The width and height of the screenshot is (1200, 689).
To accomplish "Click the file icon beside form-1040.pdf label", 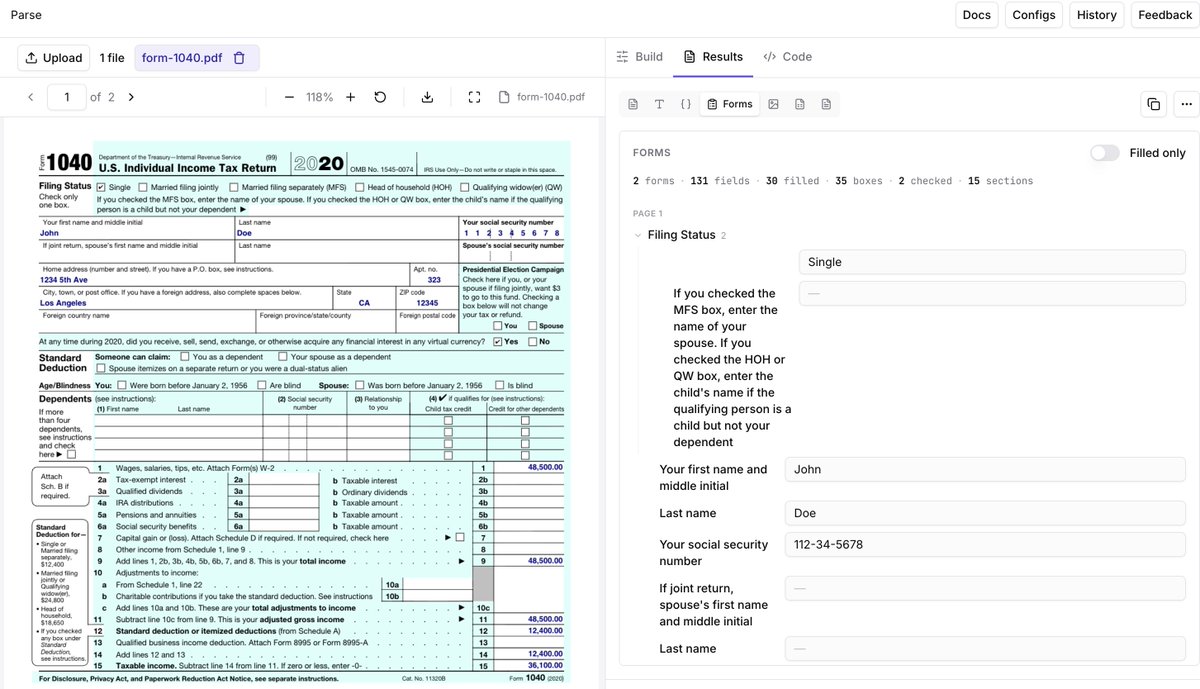I will pos(505,97).
